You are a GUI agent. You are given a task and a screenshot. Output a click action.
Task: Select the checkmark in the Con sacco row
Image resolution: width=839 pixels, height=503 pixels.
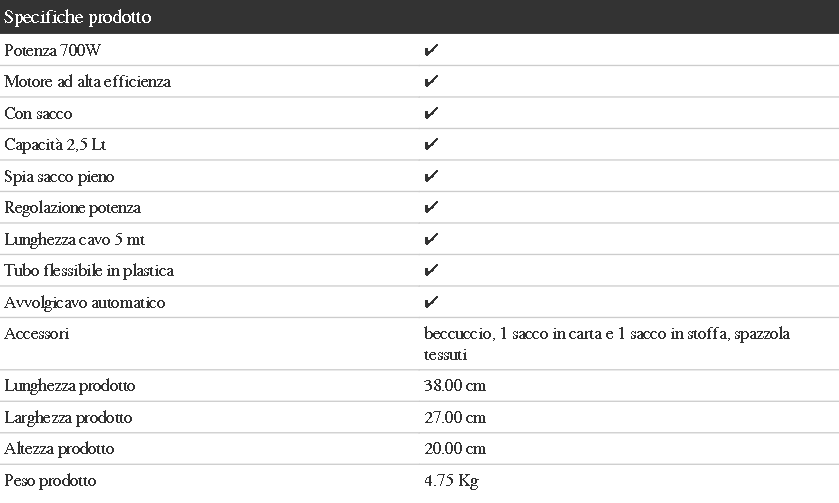[x=431, y=113]
